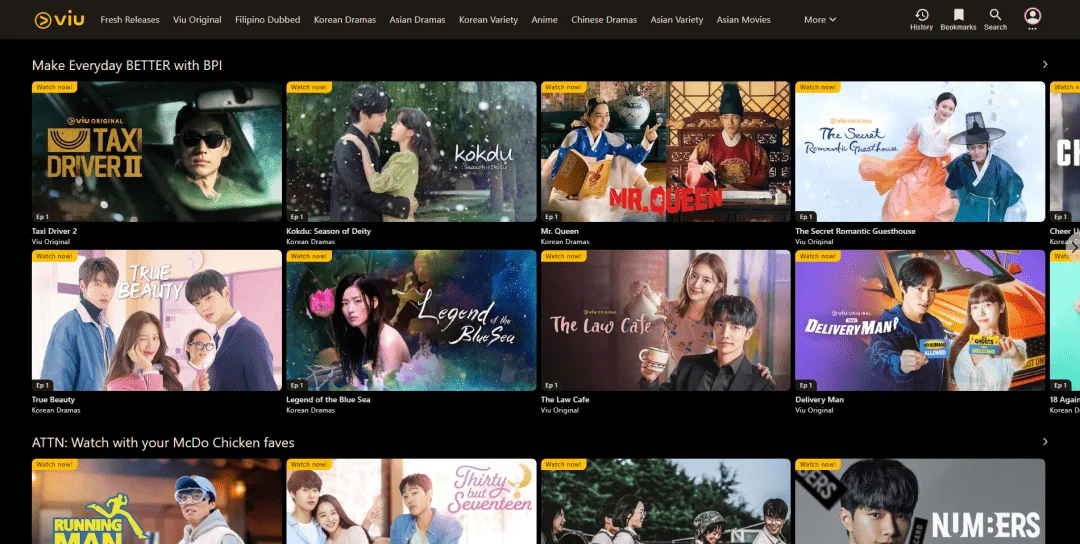1080x544 pixels.
Task: Open Korean Dramas category in navbar
Action: coord(345,20)
